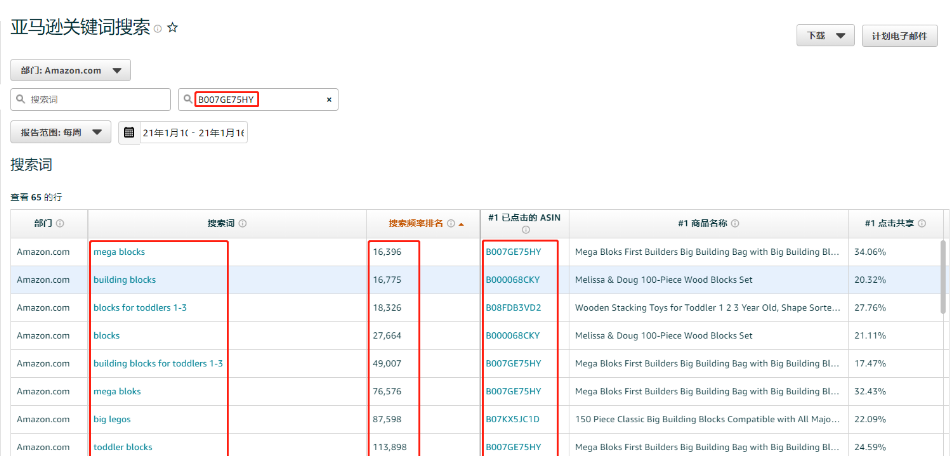This screenshot has height=456, width=950.
Task: Click the info icon in #1 点击共享 header
Action: point(921,224)
